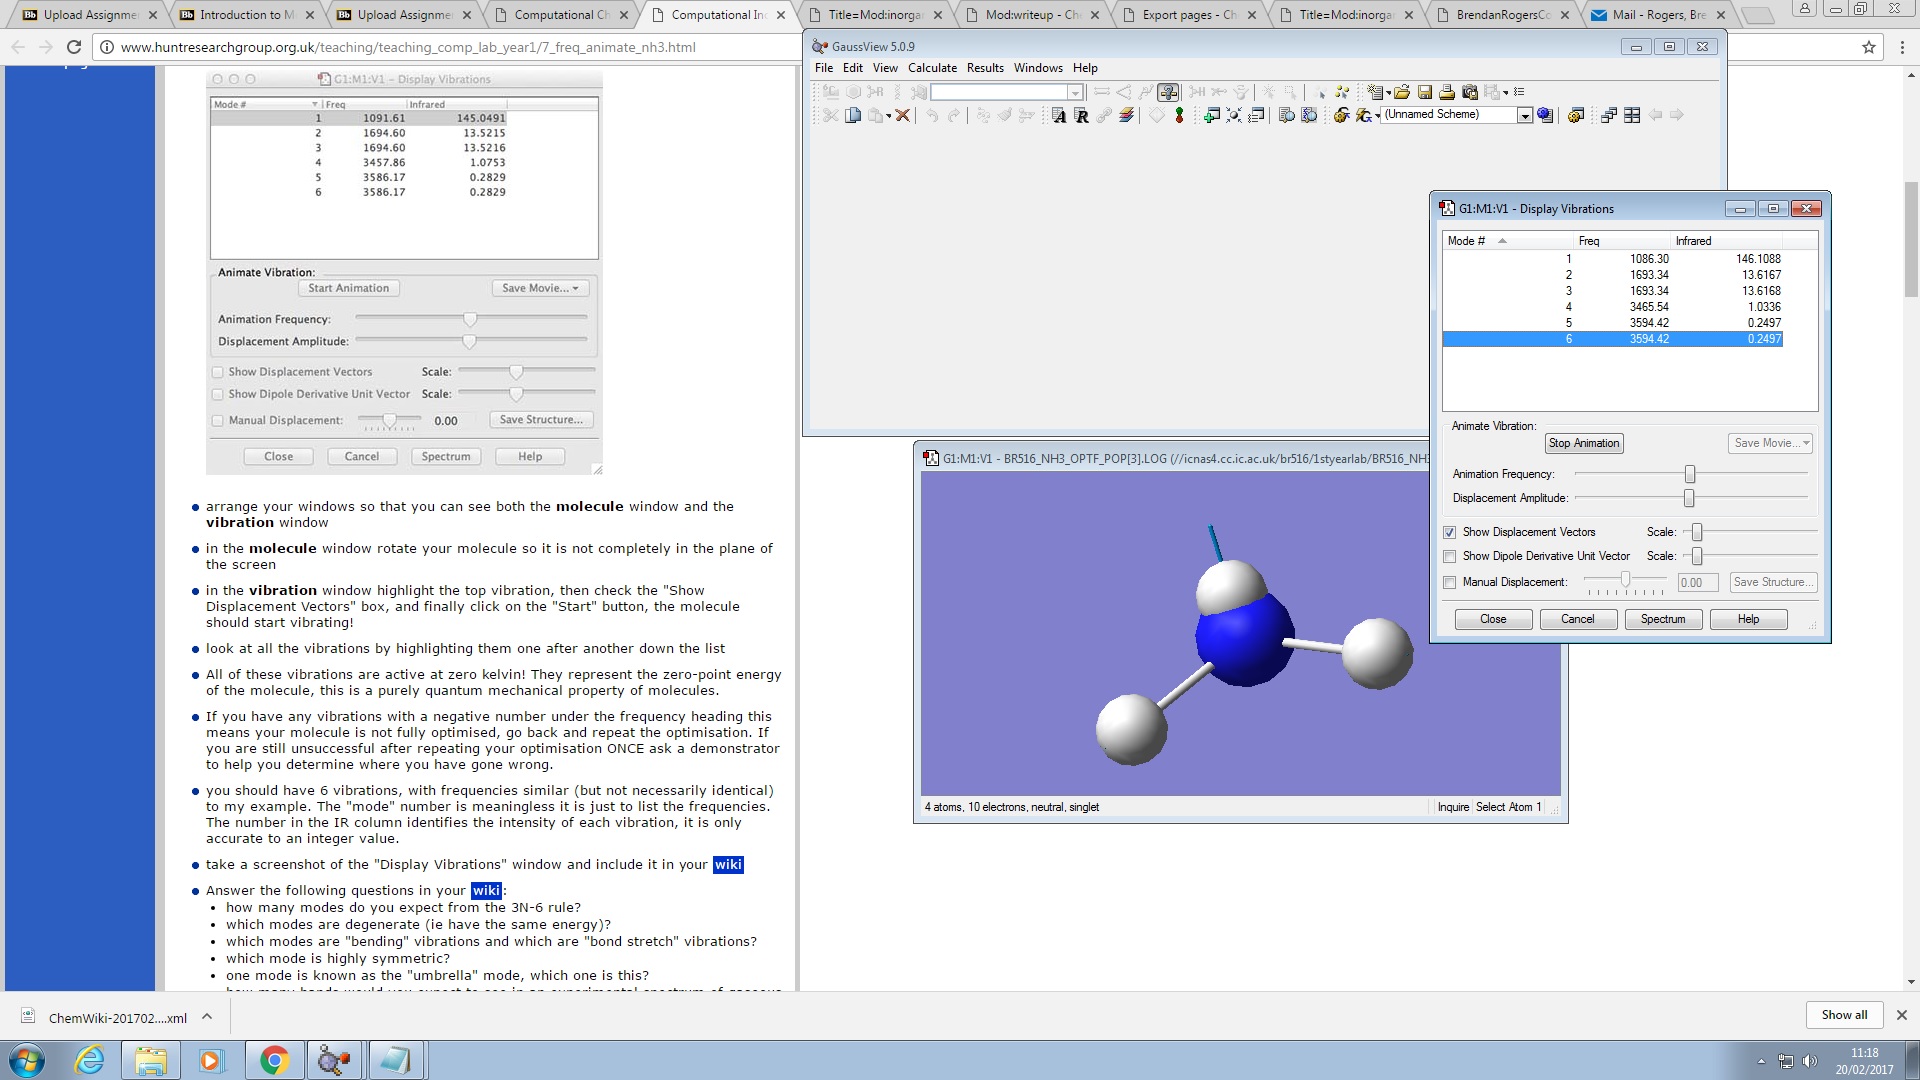Click the Stop Animation button
This screenshot has height=1080, width=1920.
point(1584,444)
